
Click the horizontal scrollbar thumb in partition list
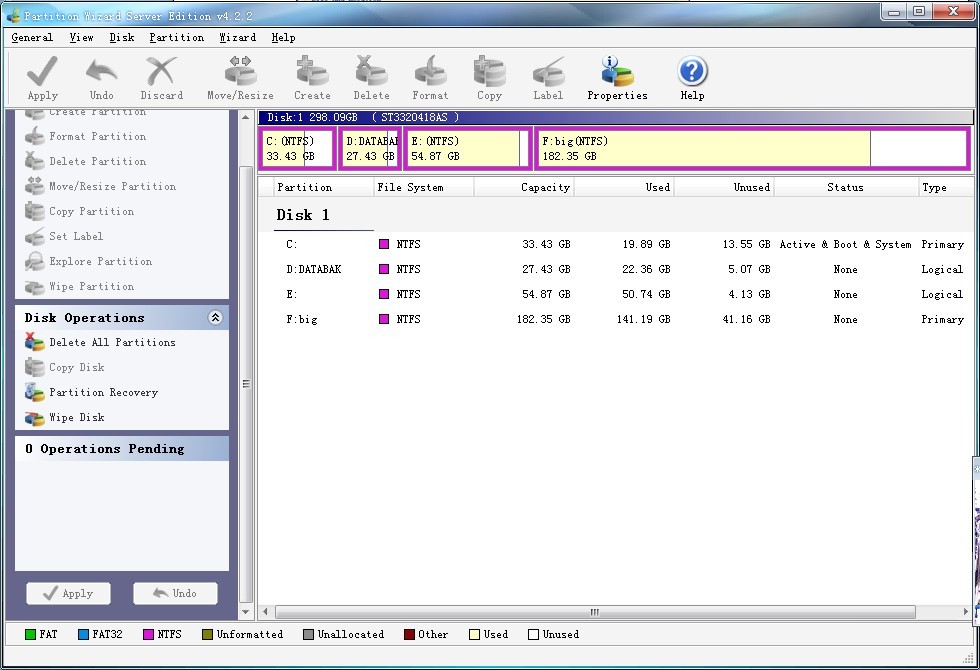pyautogui.click(x=595, y=612)
